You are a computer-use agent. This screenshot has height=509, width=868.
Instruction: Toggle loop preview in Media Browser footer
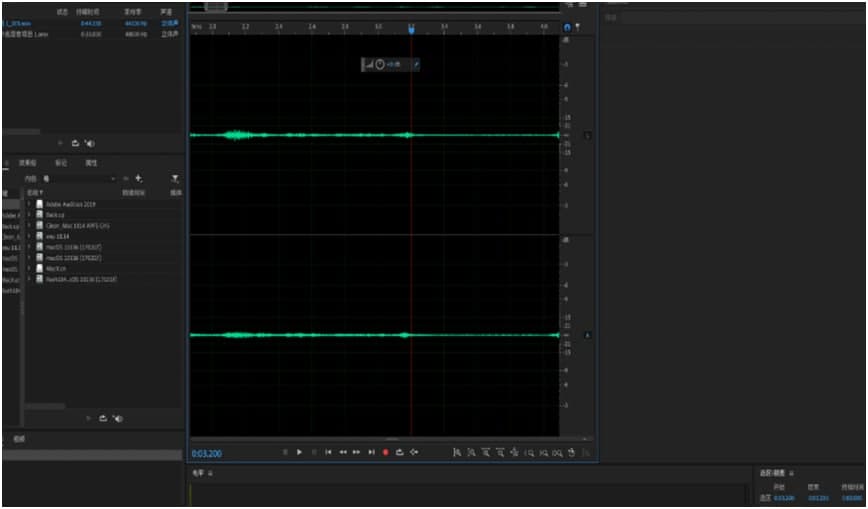click(x=103, y=419)
